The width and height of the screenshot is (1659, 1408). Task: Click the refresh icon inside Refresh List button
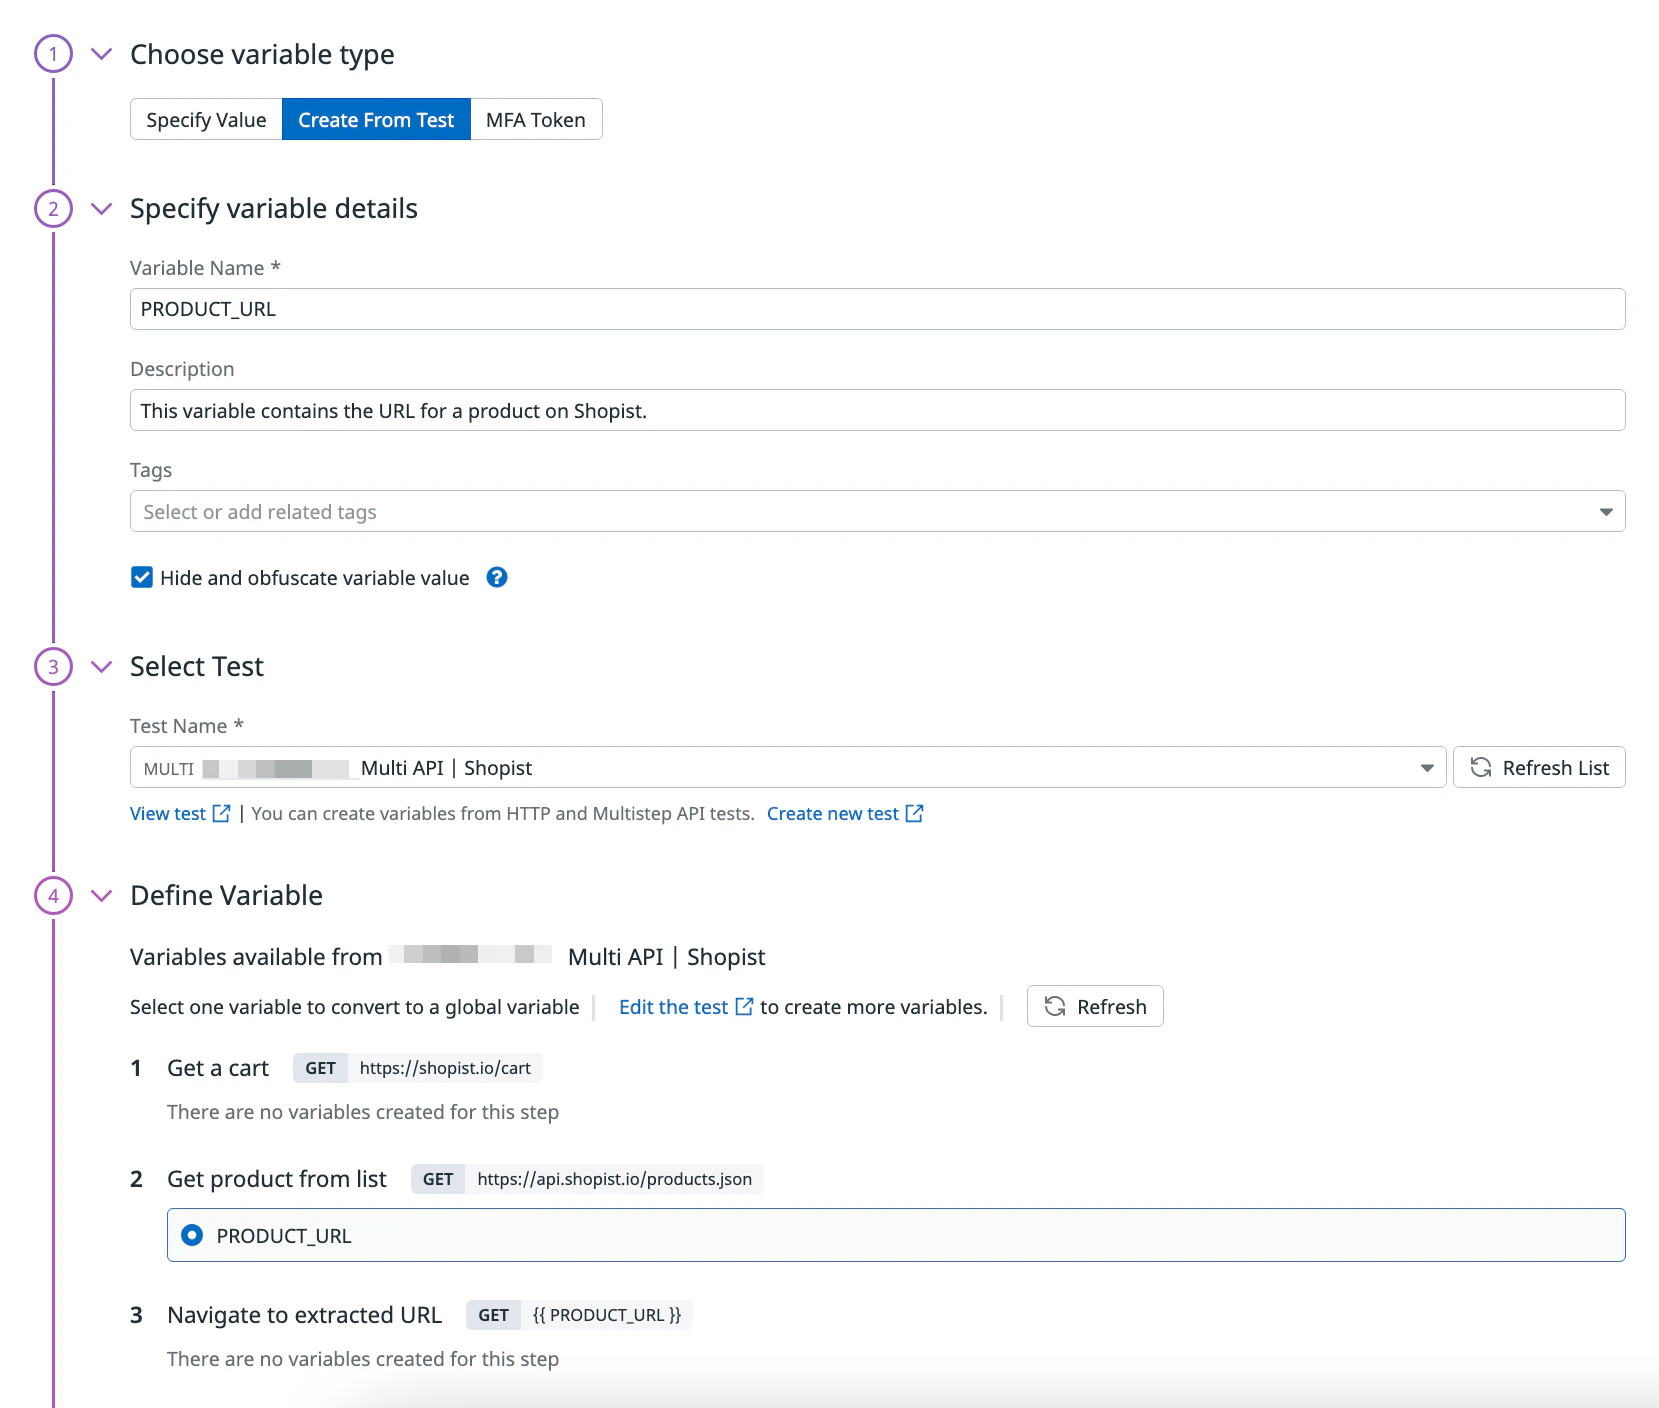point(1481,767)
